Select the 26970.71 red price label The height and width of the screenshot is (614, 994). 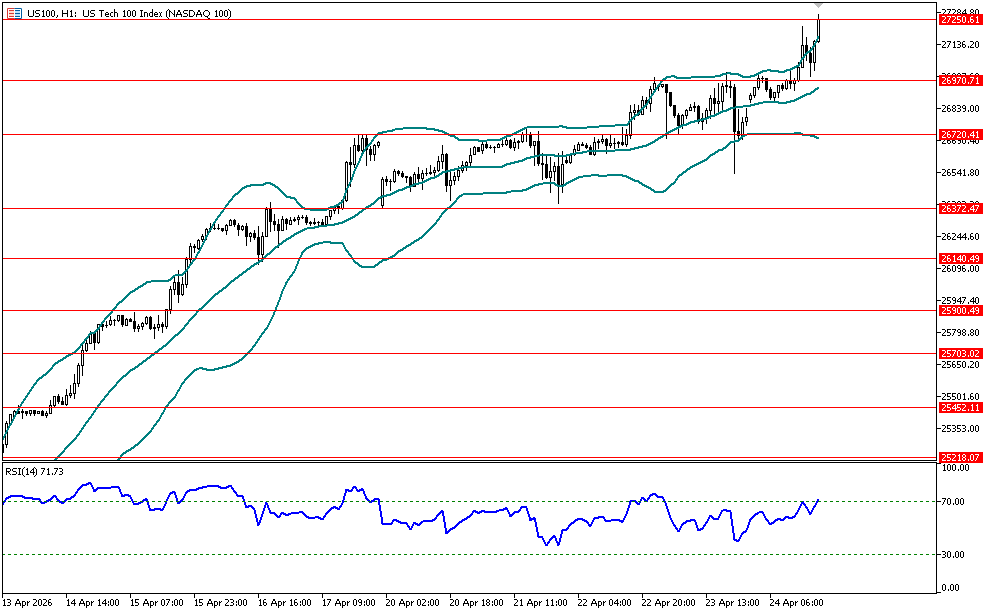click(x=960, y=80)
